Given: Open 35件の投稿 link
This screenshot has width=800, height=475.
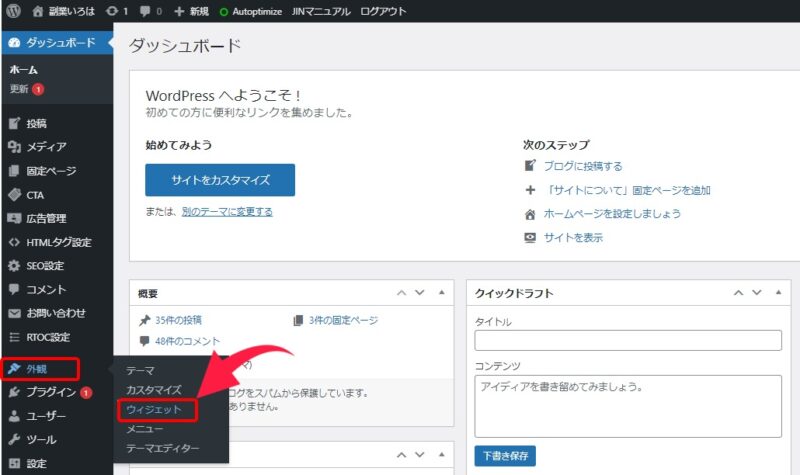Looking at the screenshot, I should coord(178,320).
